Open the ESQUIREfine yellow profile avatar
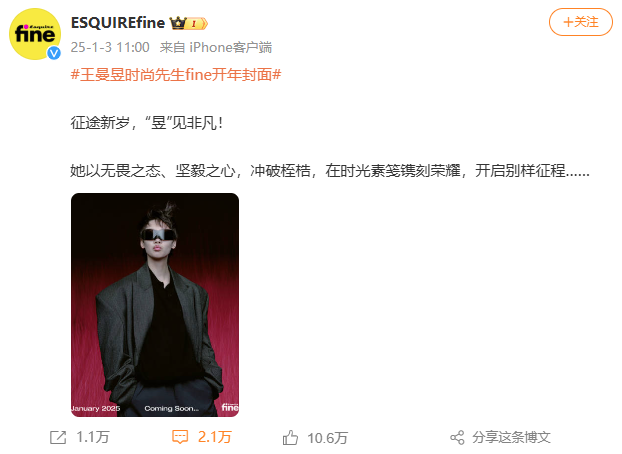Viewport: 622px width, 454px height. point(35,34)
